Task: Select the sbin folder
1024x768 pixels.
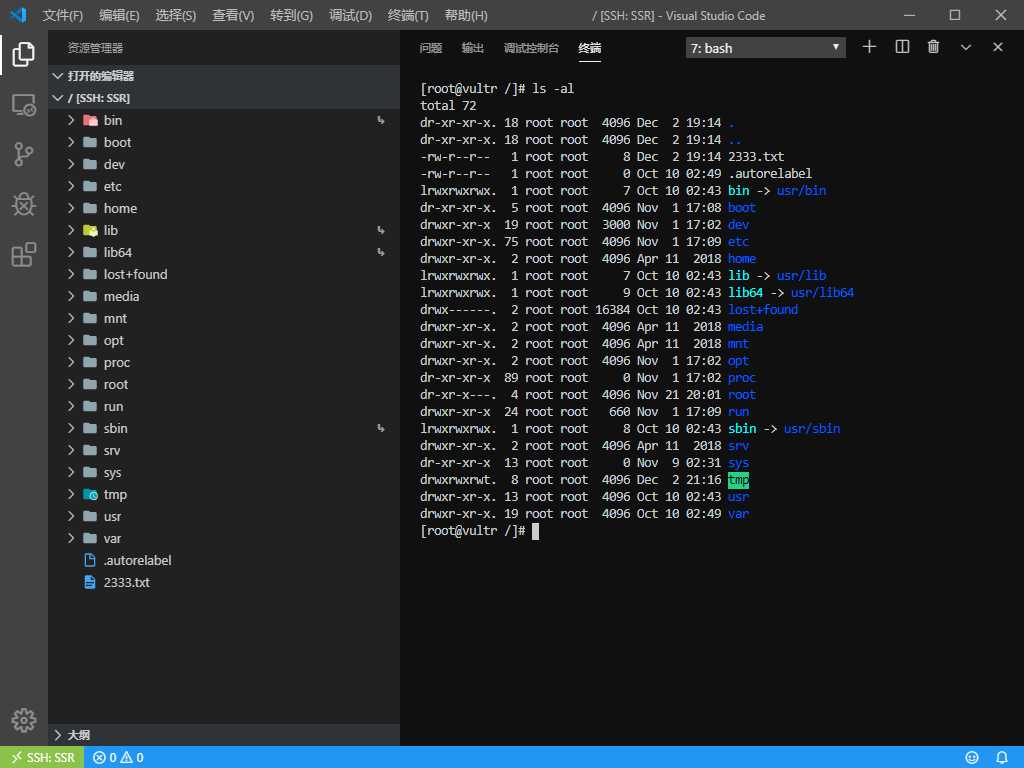Action: (x=224, y=428)
